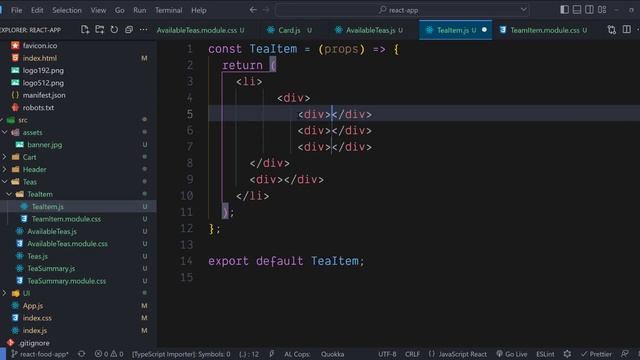
Task: Click the New File icon in Explorer
Action: click(85, 30)
